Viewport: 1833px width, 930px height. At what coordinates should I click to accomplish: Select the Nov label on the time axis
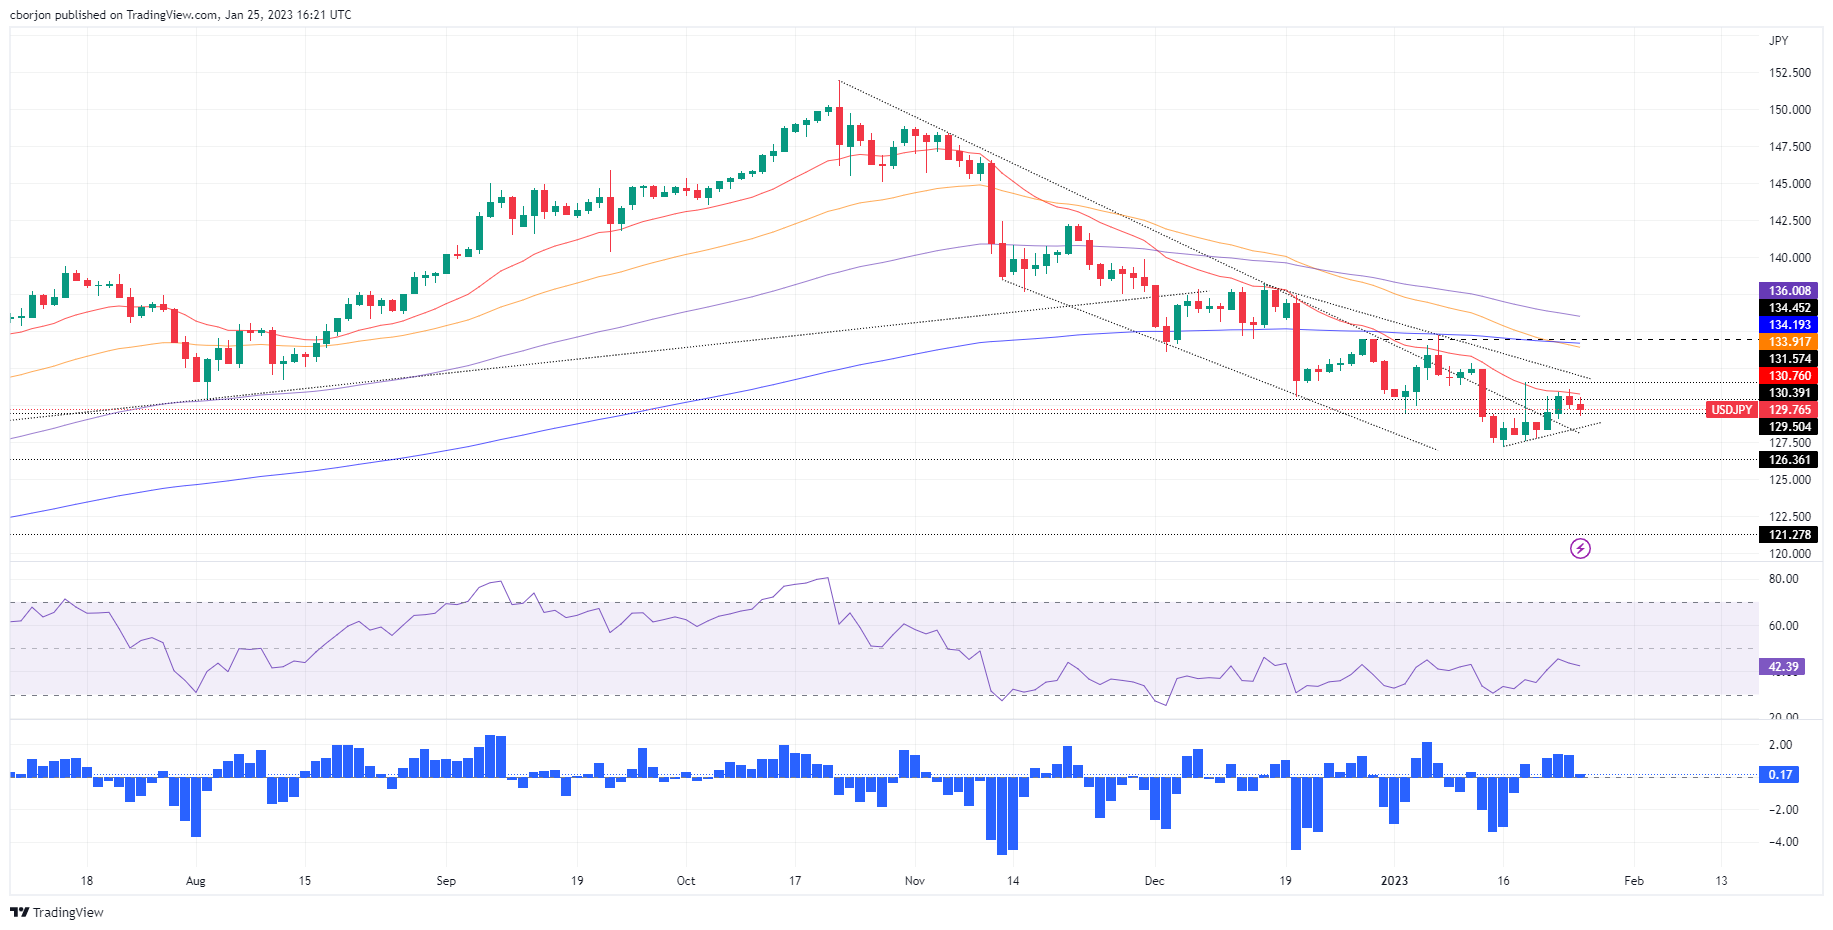pyautogui.click(x=914, y=881)
